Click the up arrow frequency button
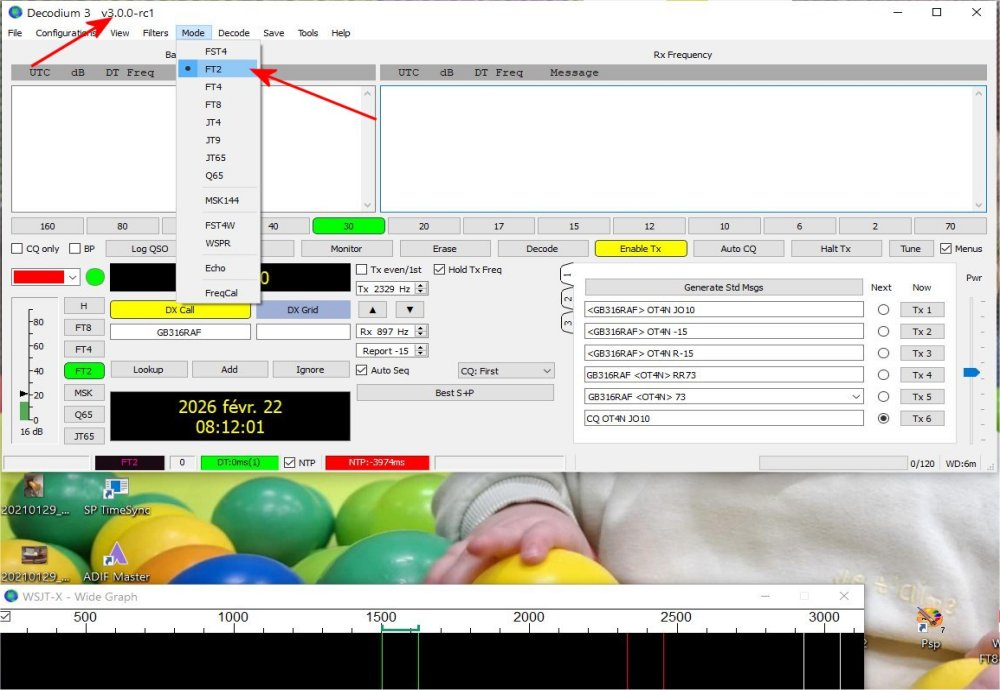 [x=372, y=310]
